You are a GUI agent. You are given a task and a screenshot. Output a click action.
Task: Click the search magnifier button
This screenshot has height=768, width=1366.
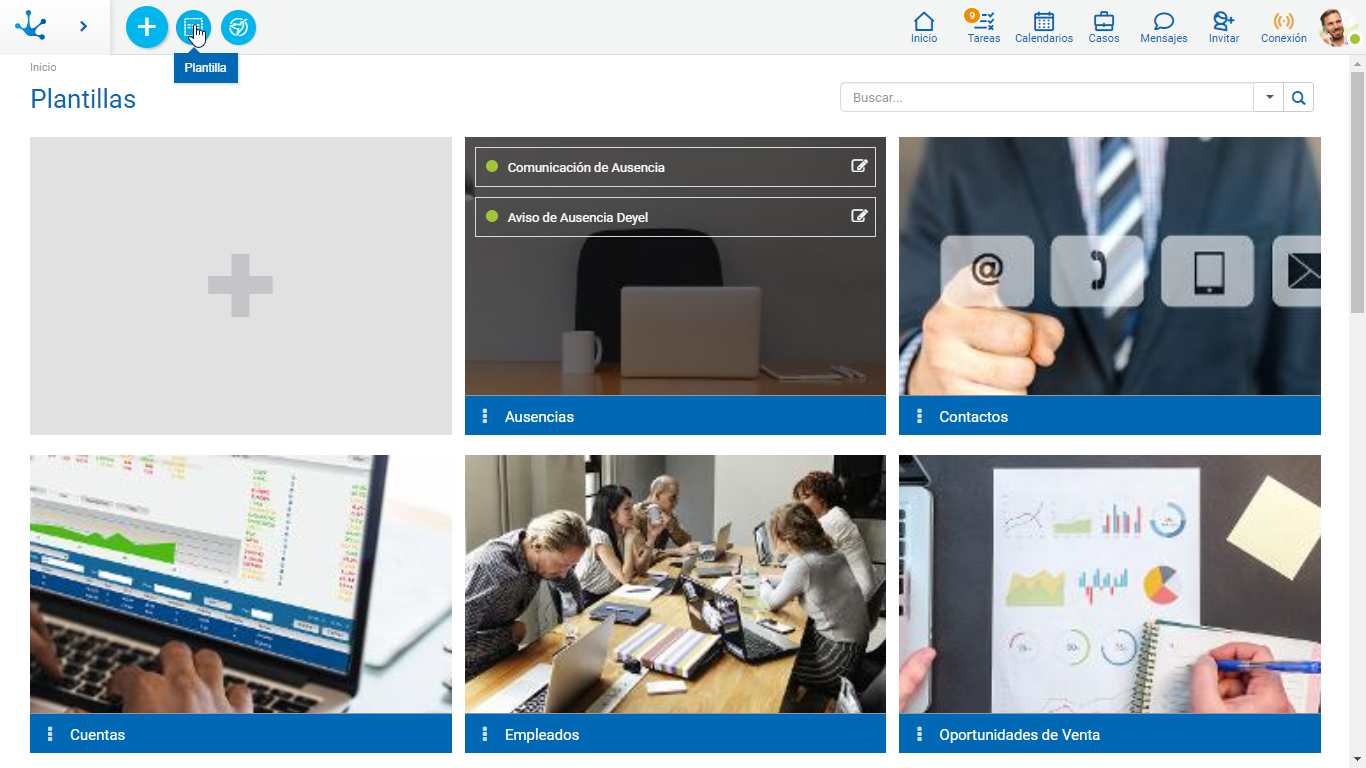(x=1298, y=97)
